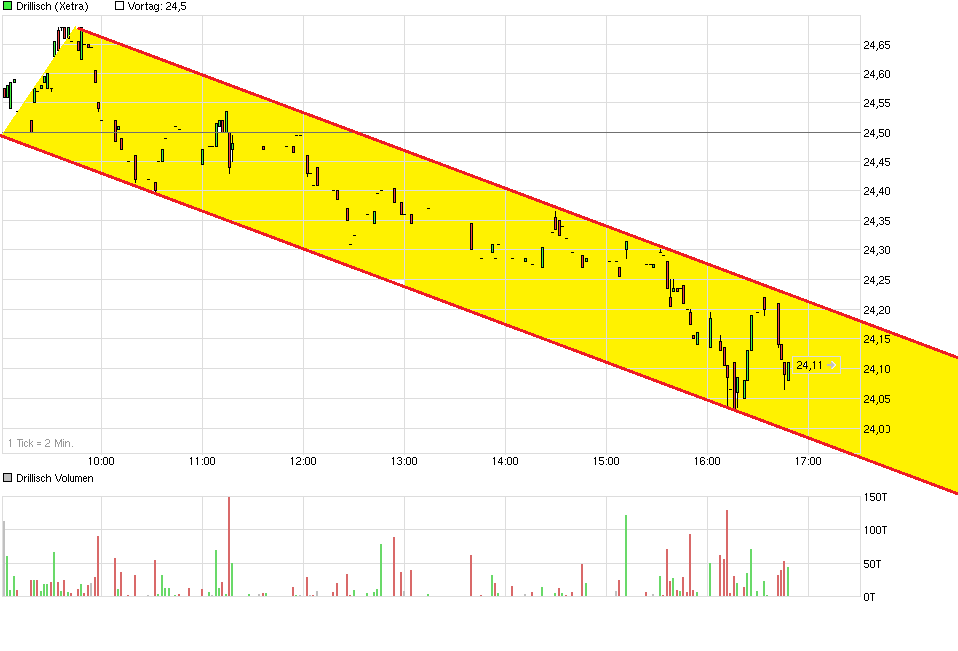Click the 0T volume axis label
The height and width of the screenshot is (651, 958).
click(869, 597)
